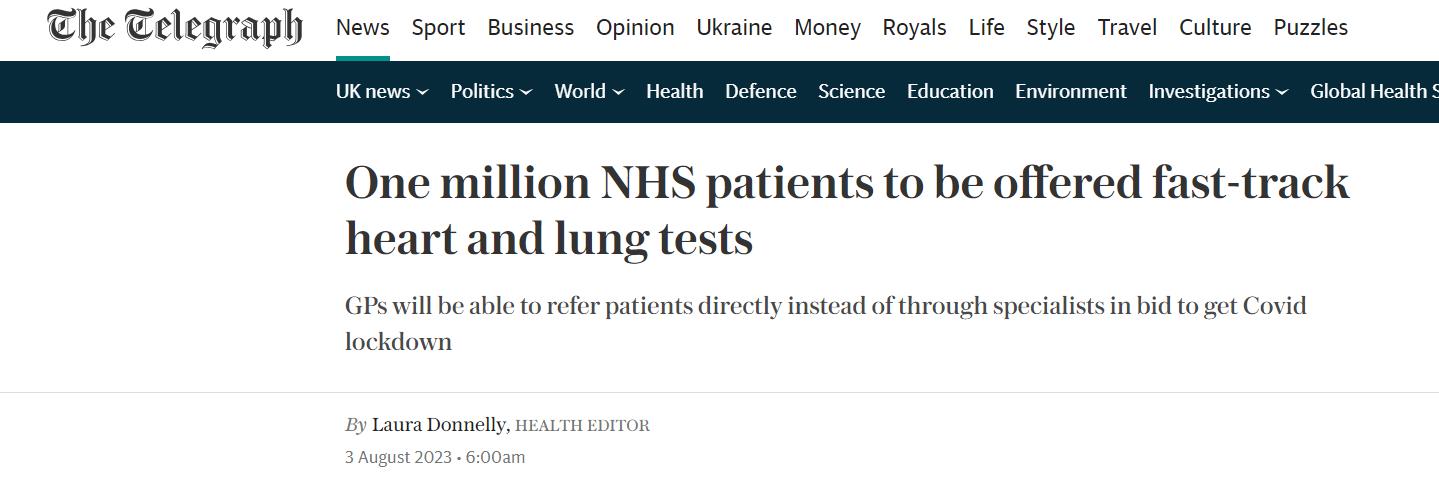Open the Business section
The image size is (1439, 477).
(x=530, y=28)
